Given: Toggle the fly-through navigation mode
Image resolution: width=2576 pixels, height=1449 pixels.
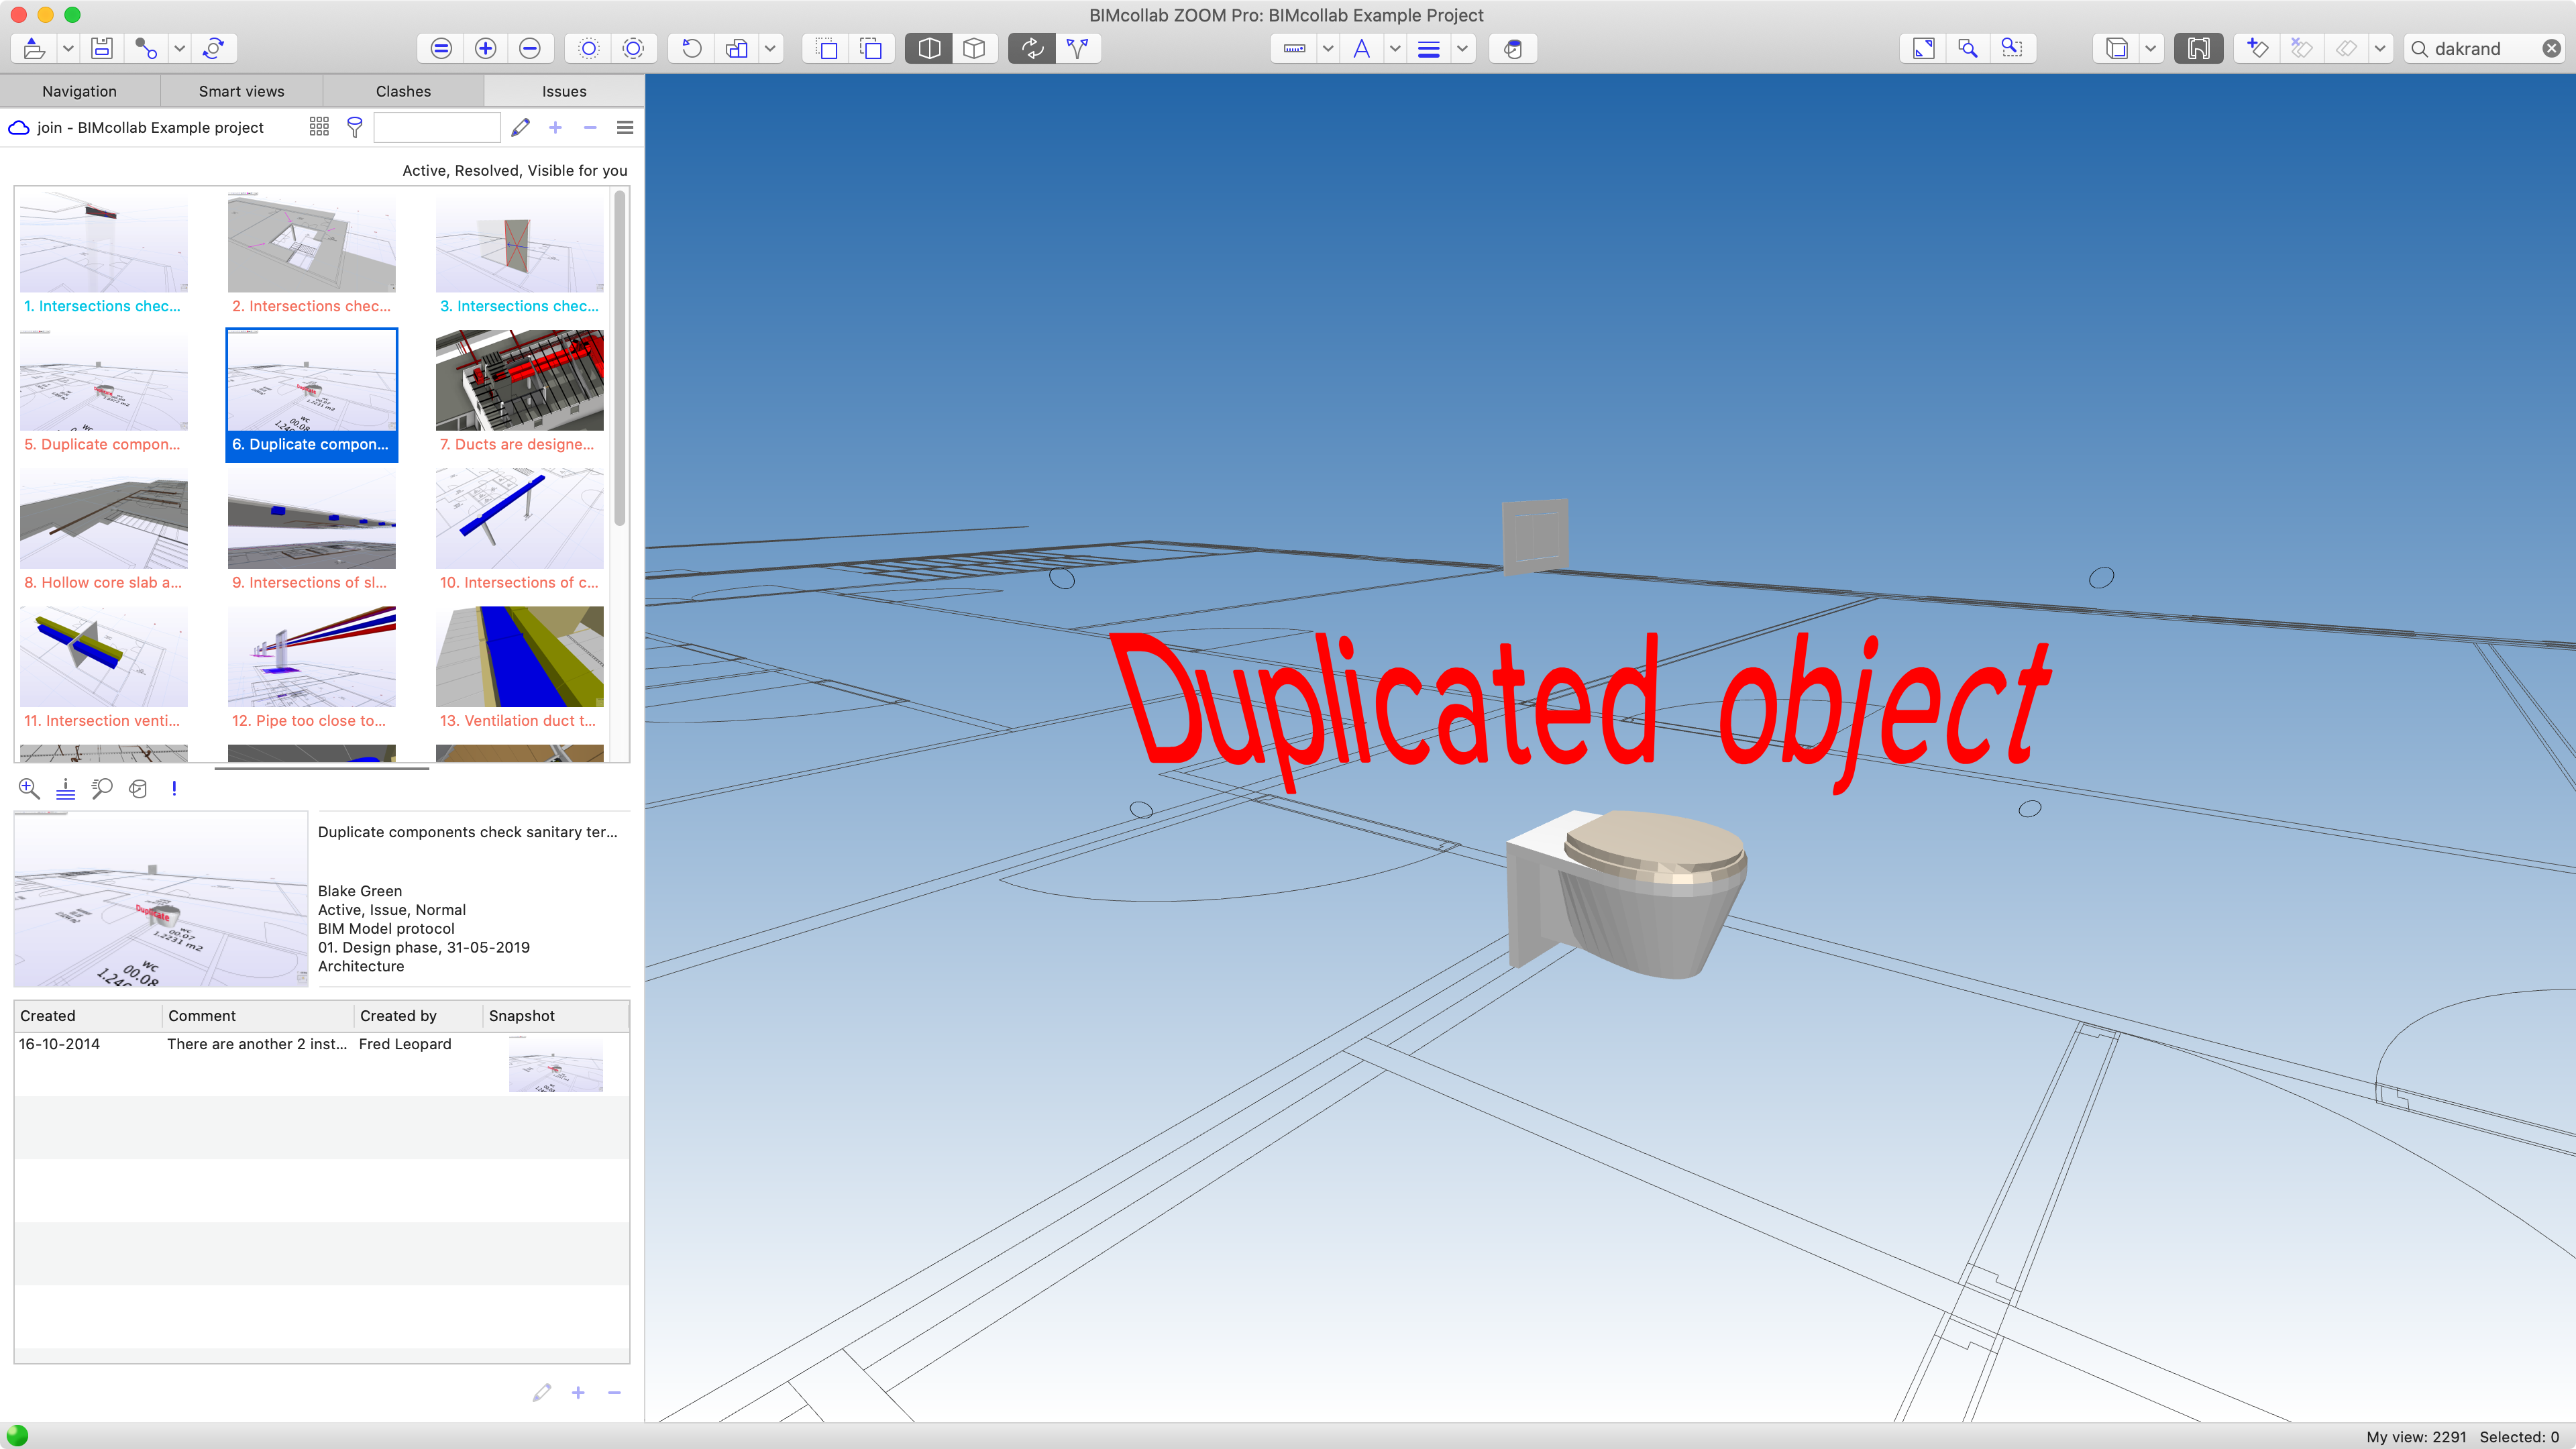Looking at the screenshot, I should pos(1077,48).
